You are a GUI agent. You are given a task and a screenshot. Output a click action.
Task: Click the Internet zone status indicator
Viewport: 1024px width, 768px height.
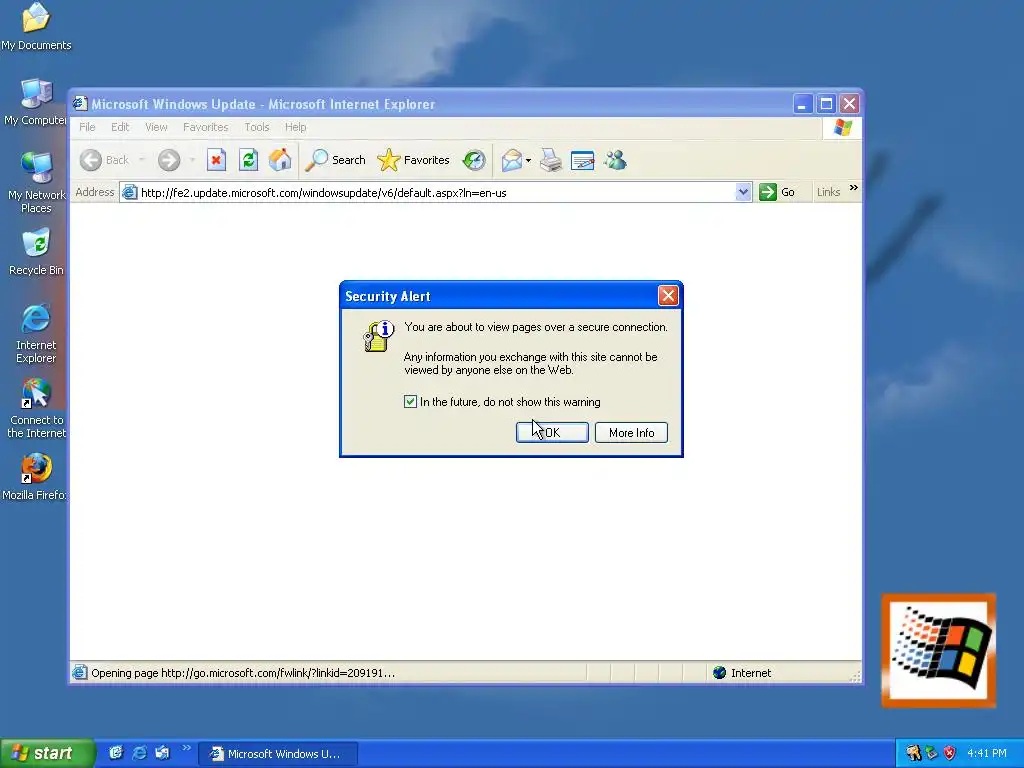(742, 673)
